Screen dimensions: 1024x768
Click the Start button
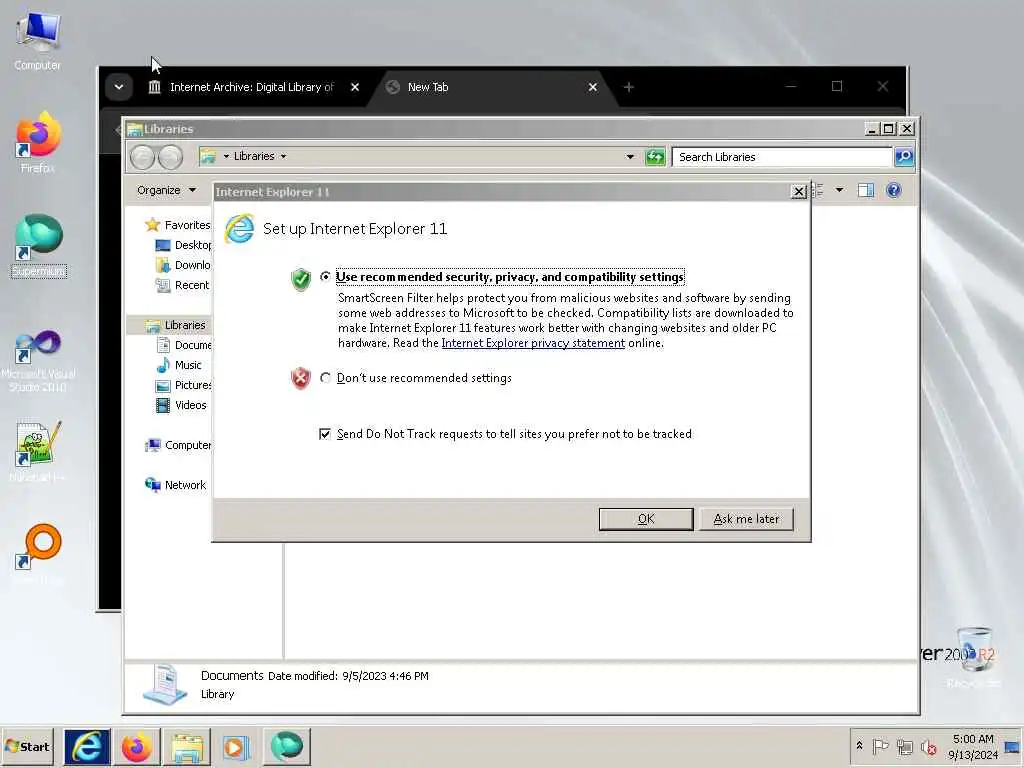[27, 747]
